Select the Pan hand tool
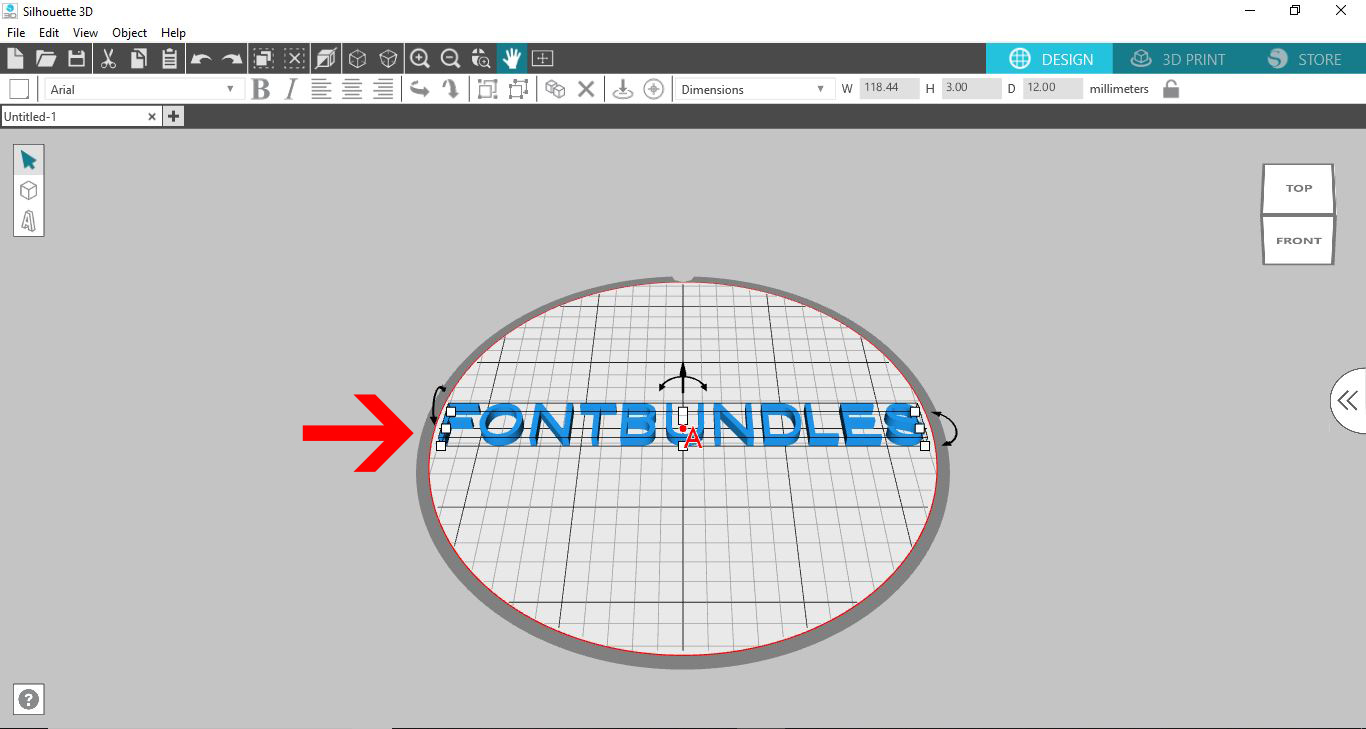 [x=512, y=58]
